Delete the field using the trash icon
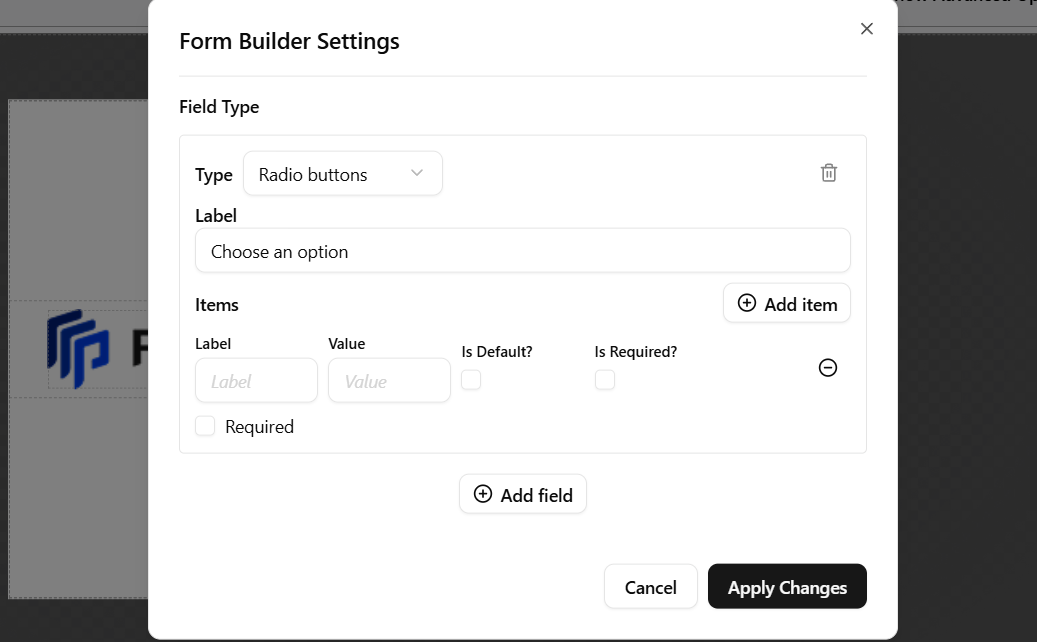The height and width of the screenshot is (642, 1037). 829,173
